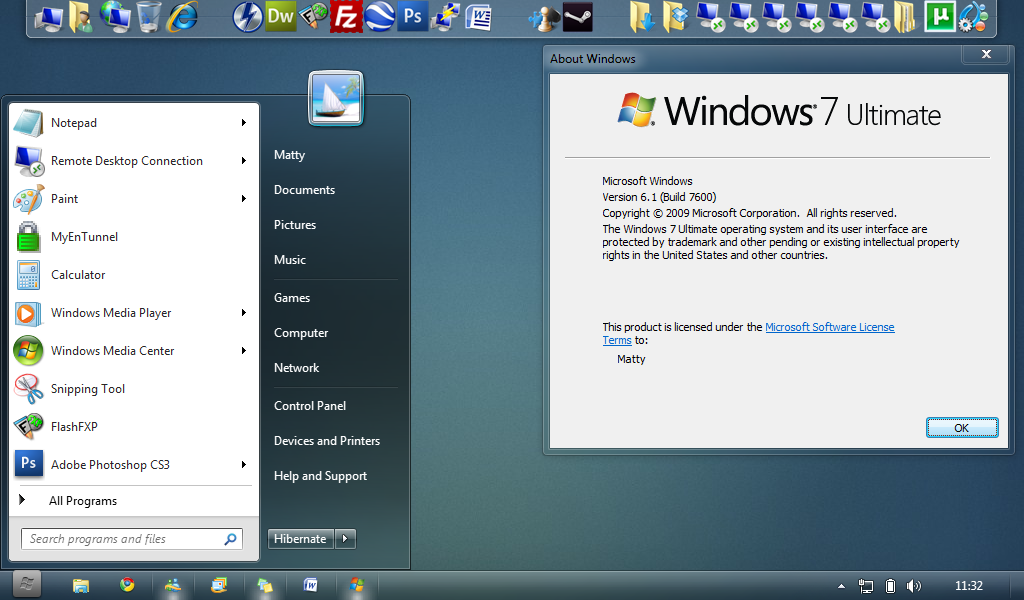Screen dimensions: 1024x600
Task: Expand Adobe Photoshop CS3 jump list arrow
Action: click(x=244, y=465)
